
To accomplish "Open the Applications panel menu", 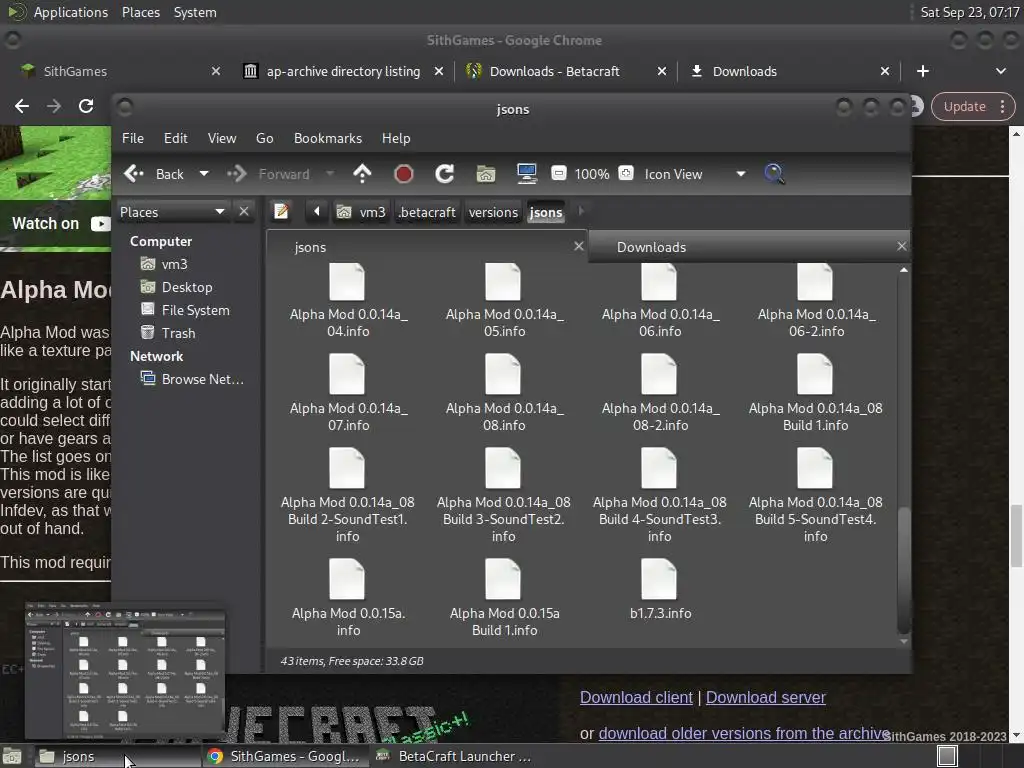I will (x=57, y=12).
